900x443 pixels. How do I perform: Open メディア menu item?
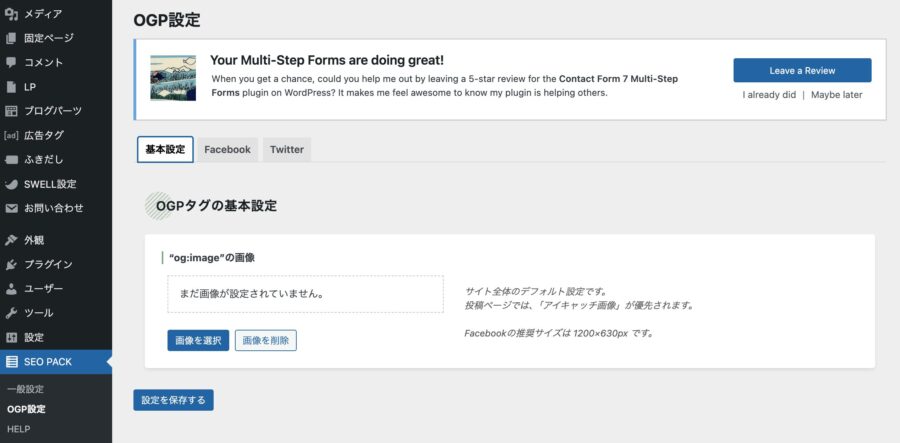click(x=43, y=14)
